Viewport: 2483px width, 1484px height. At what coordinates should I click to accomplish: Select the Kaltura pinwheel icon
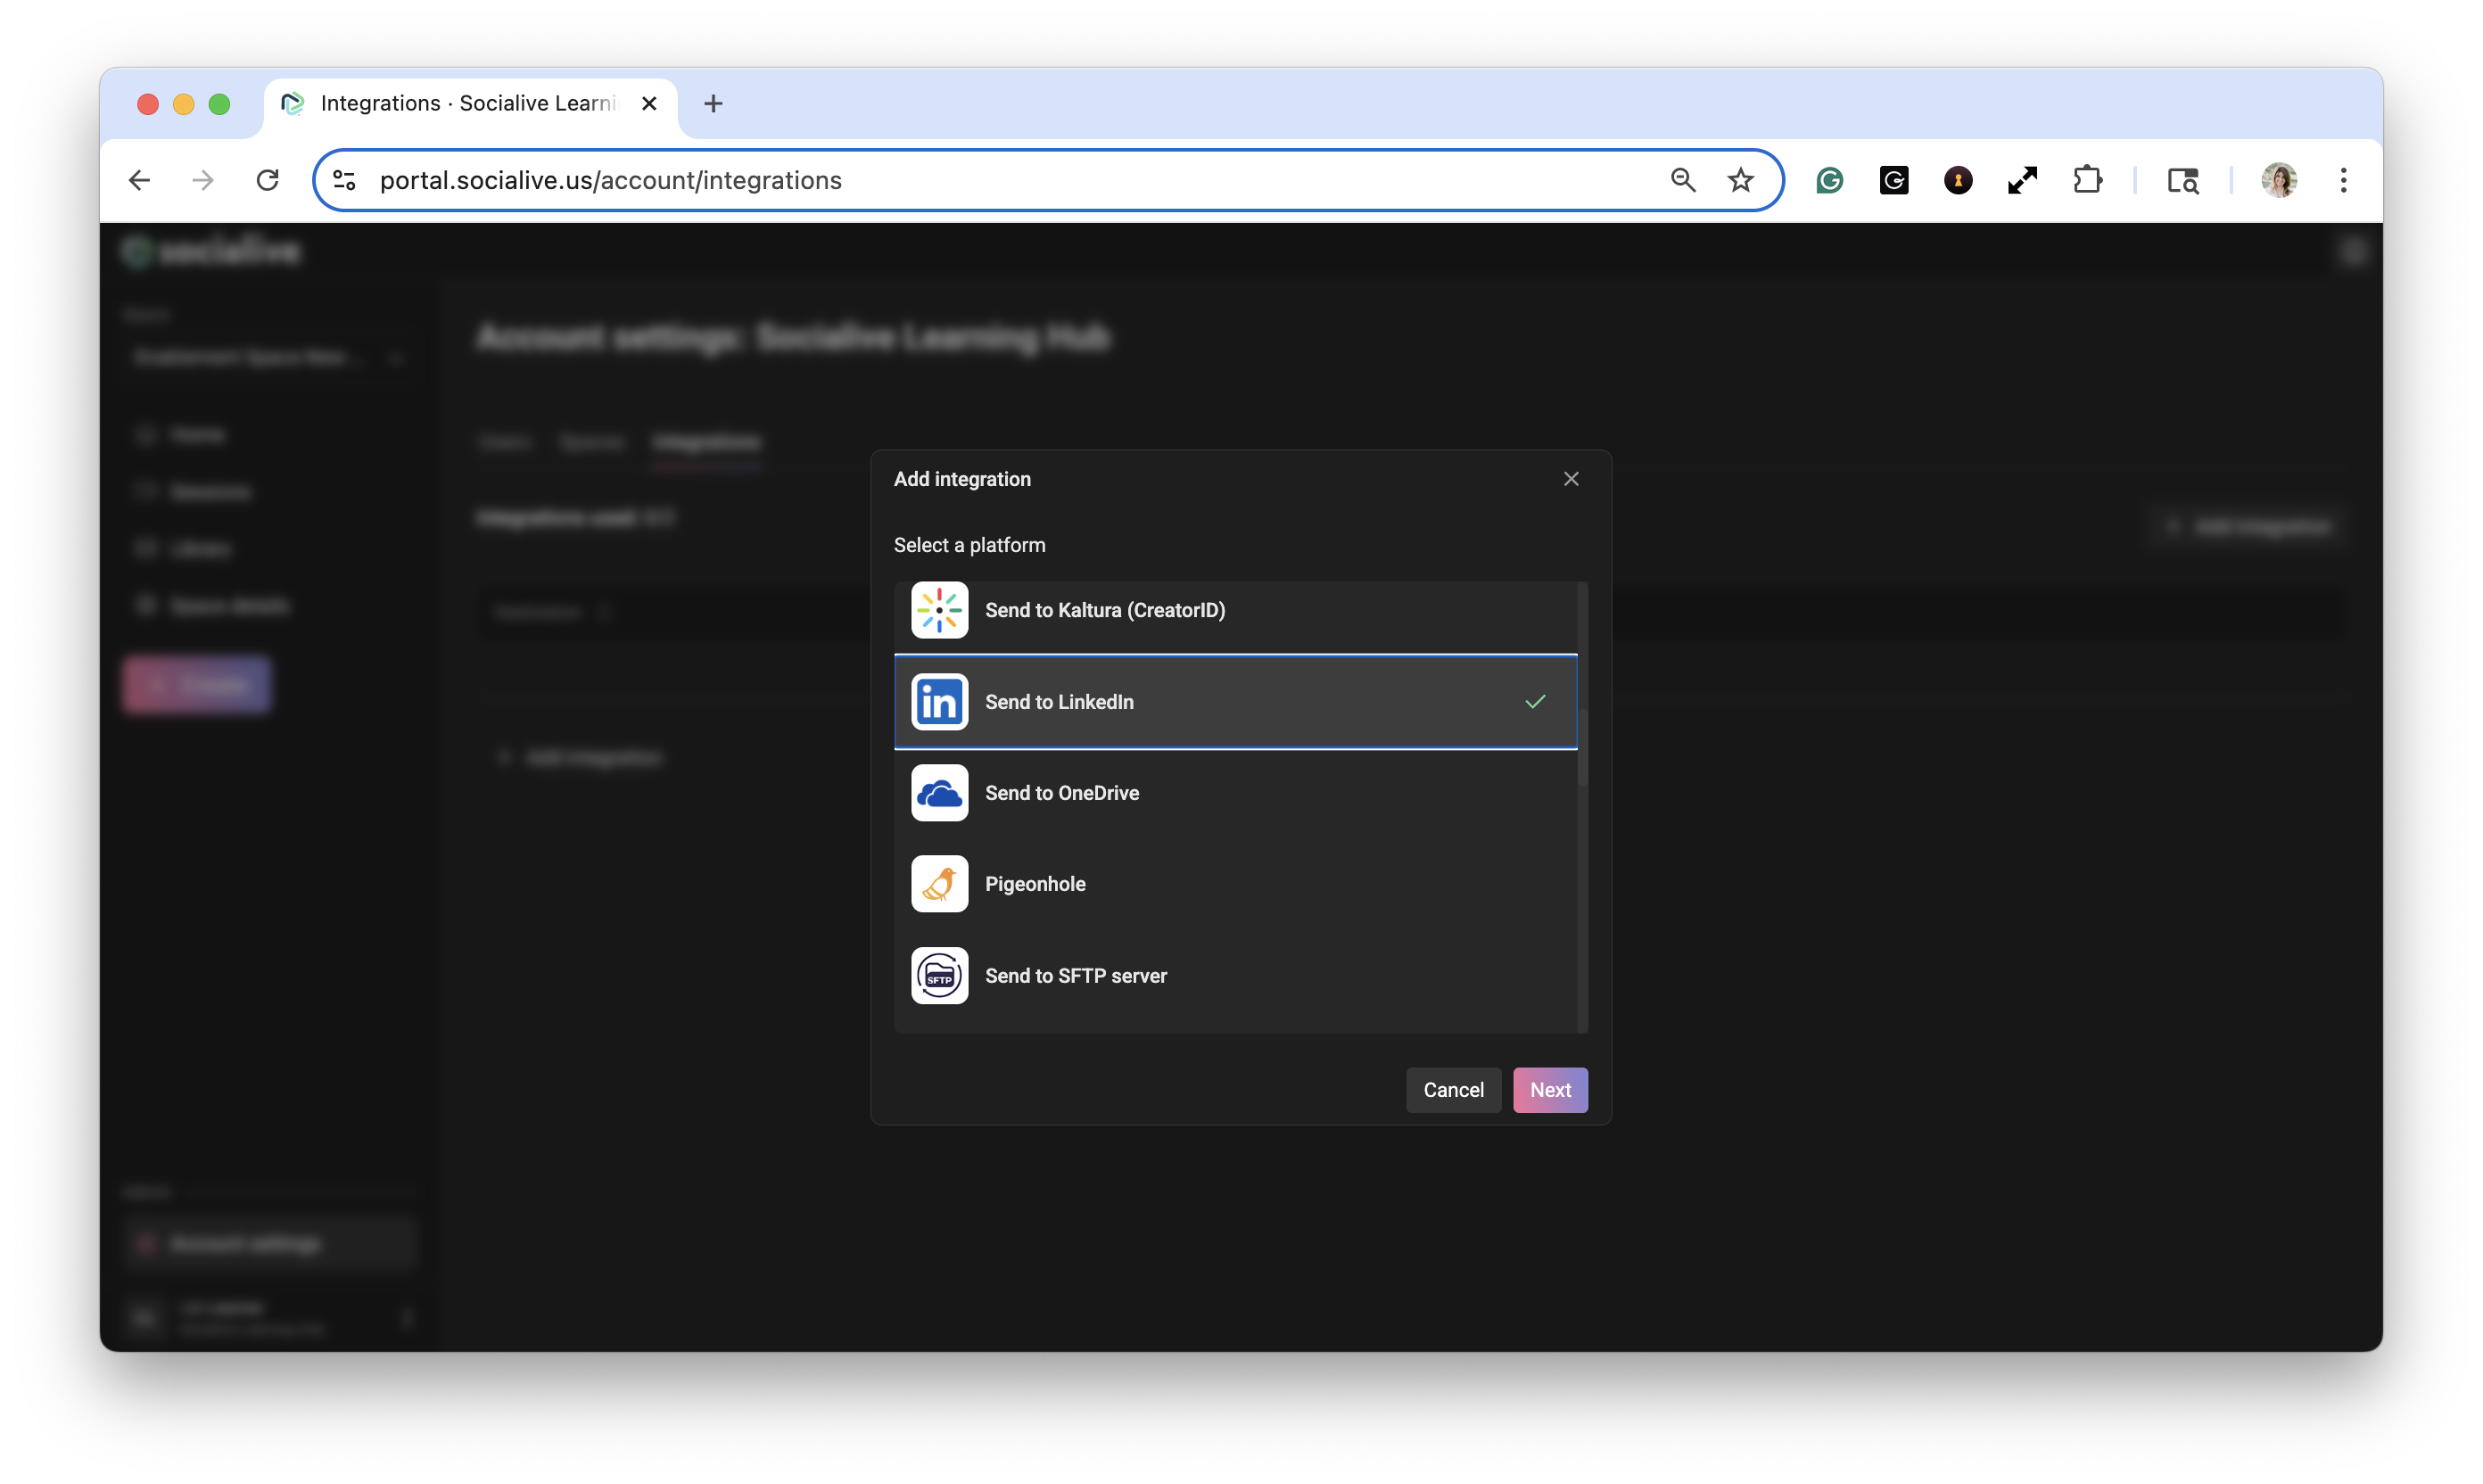pyautogui.click(x=939, y=610)
